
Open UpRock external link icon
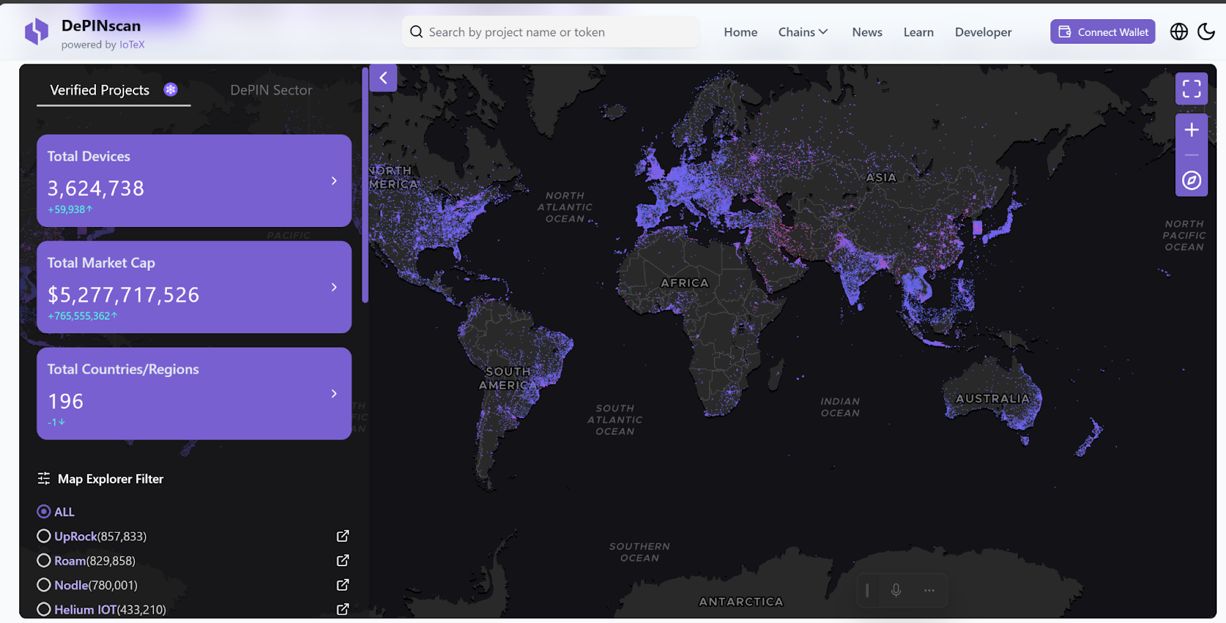[343, 536]
